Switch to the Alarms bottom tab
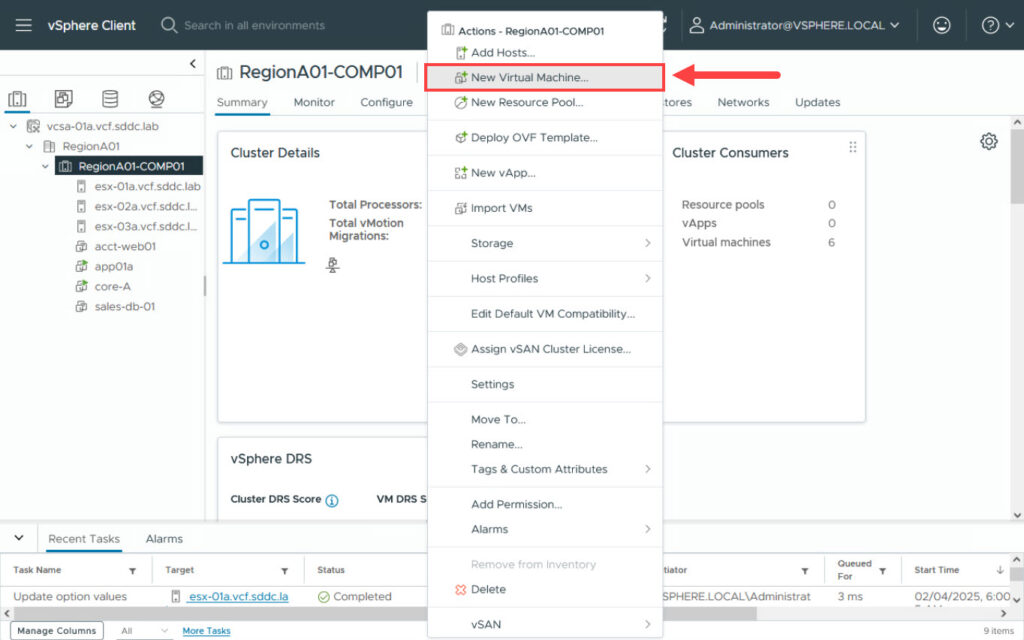Viewport: 1024px width, 640px height. click(x=164, y=539)
